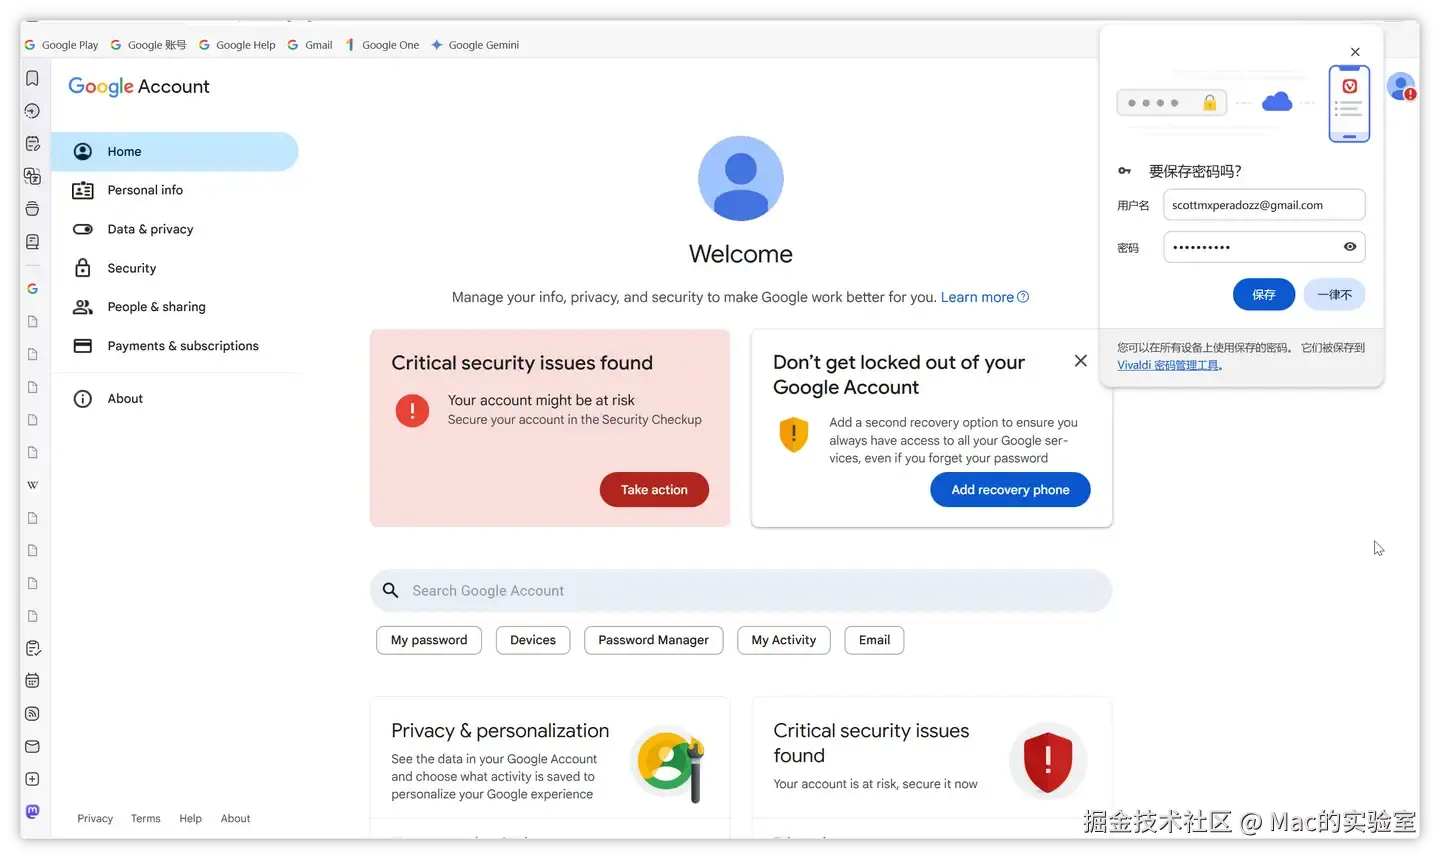Click the My Activity chip
Image resolution: width=1440 pixels, height=859 pixels.
pyautogui.click(x=784, y=640)
